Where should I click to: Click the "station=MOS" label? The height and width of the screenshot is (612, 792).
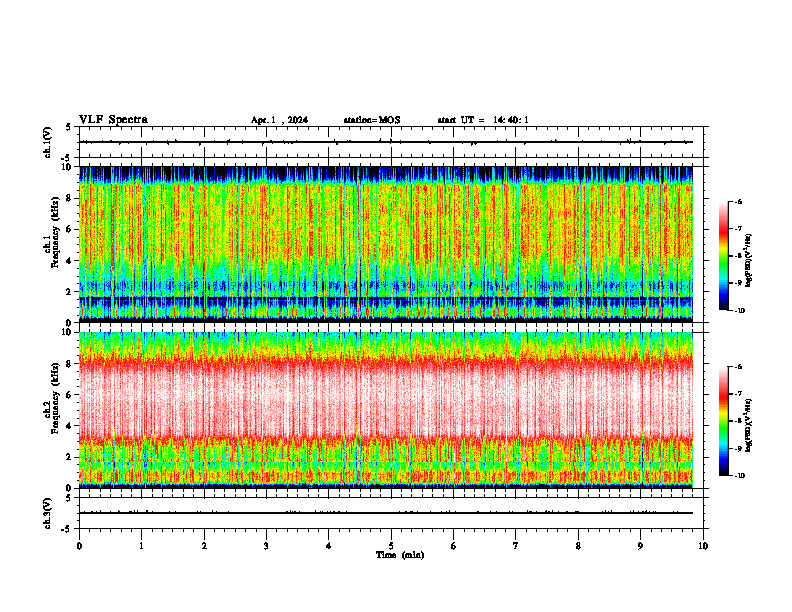(x=372, y=120)
